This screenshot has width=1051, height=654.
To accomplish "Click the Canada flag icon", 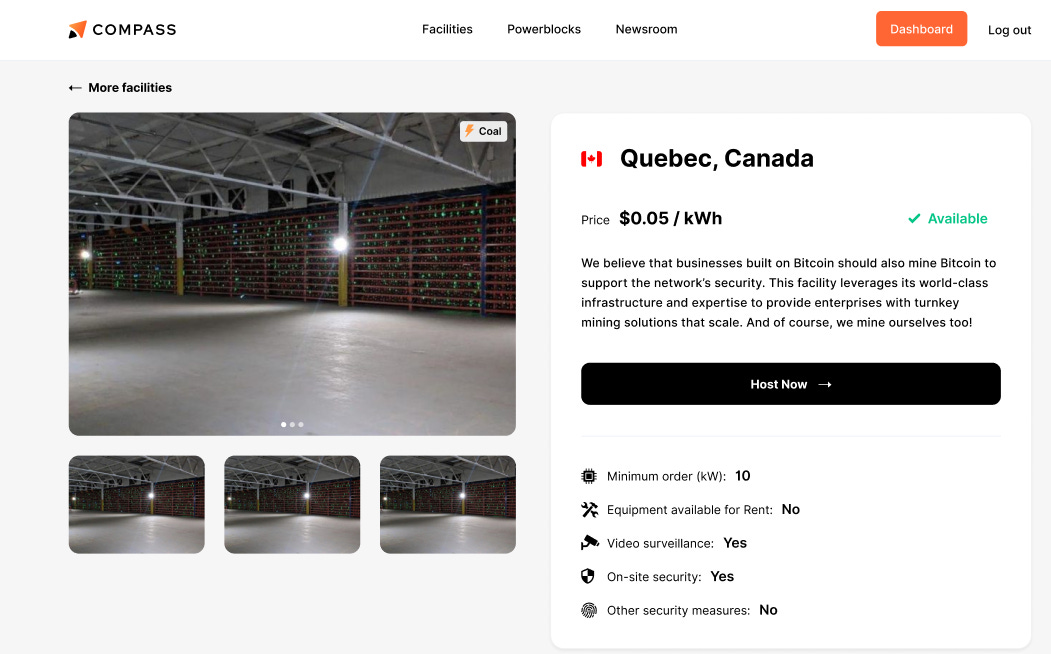I will pos(591,158).
